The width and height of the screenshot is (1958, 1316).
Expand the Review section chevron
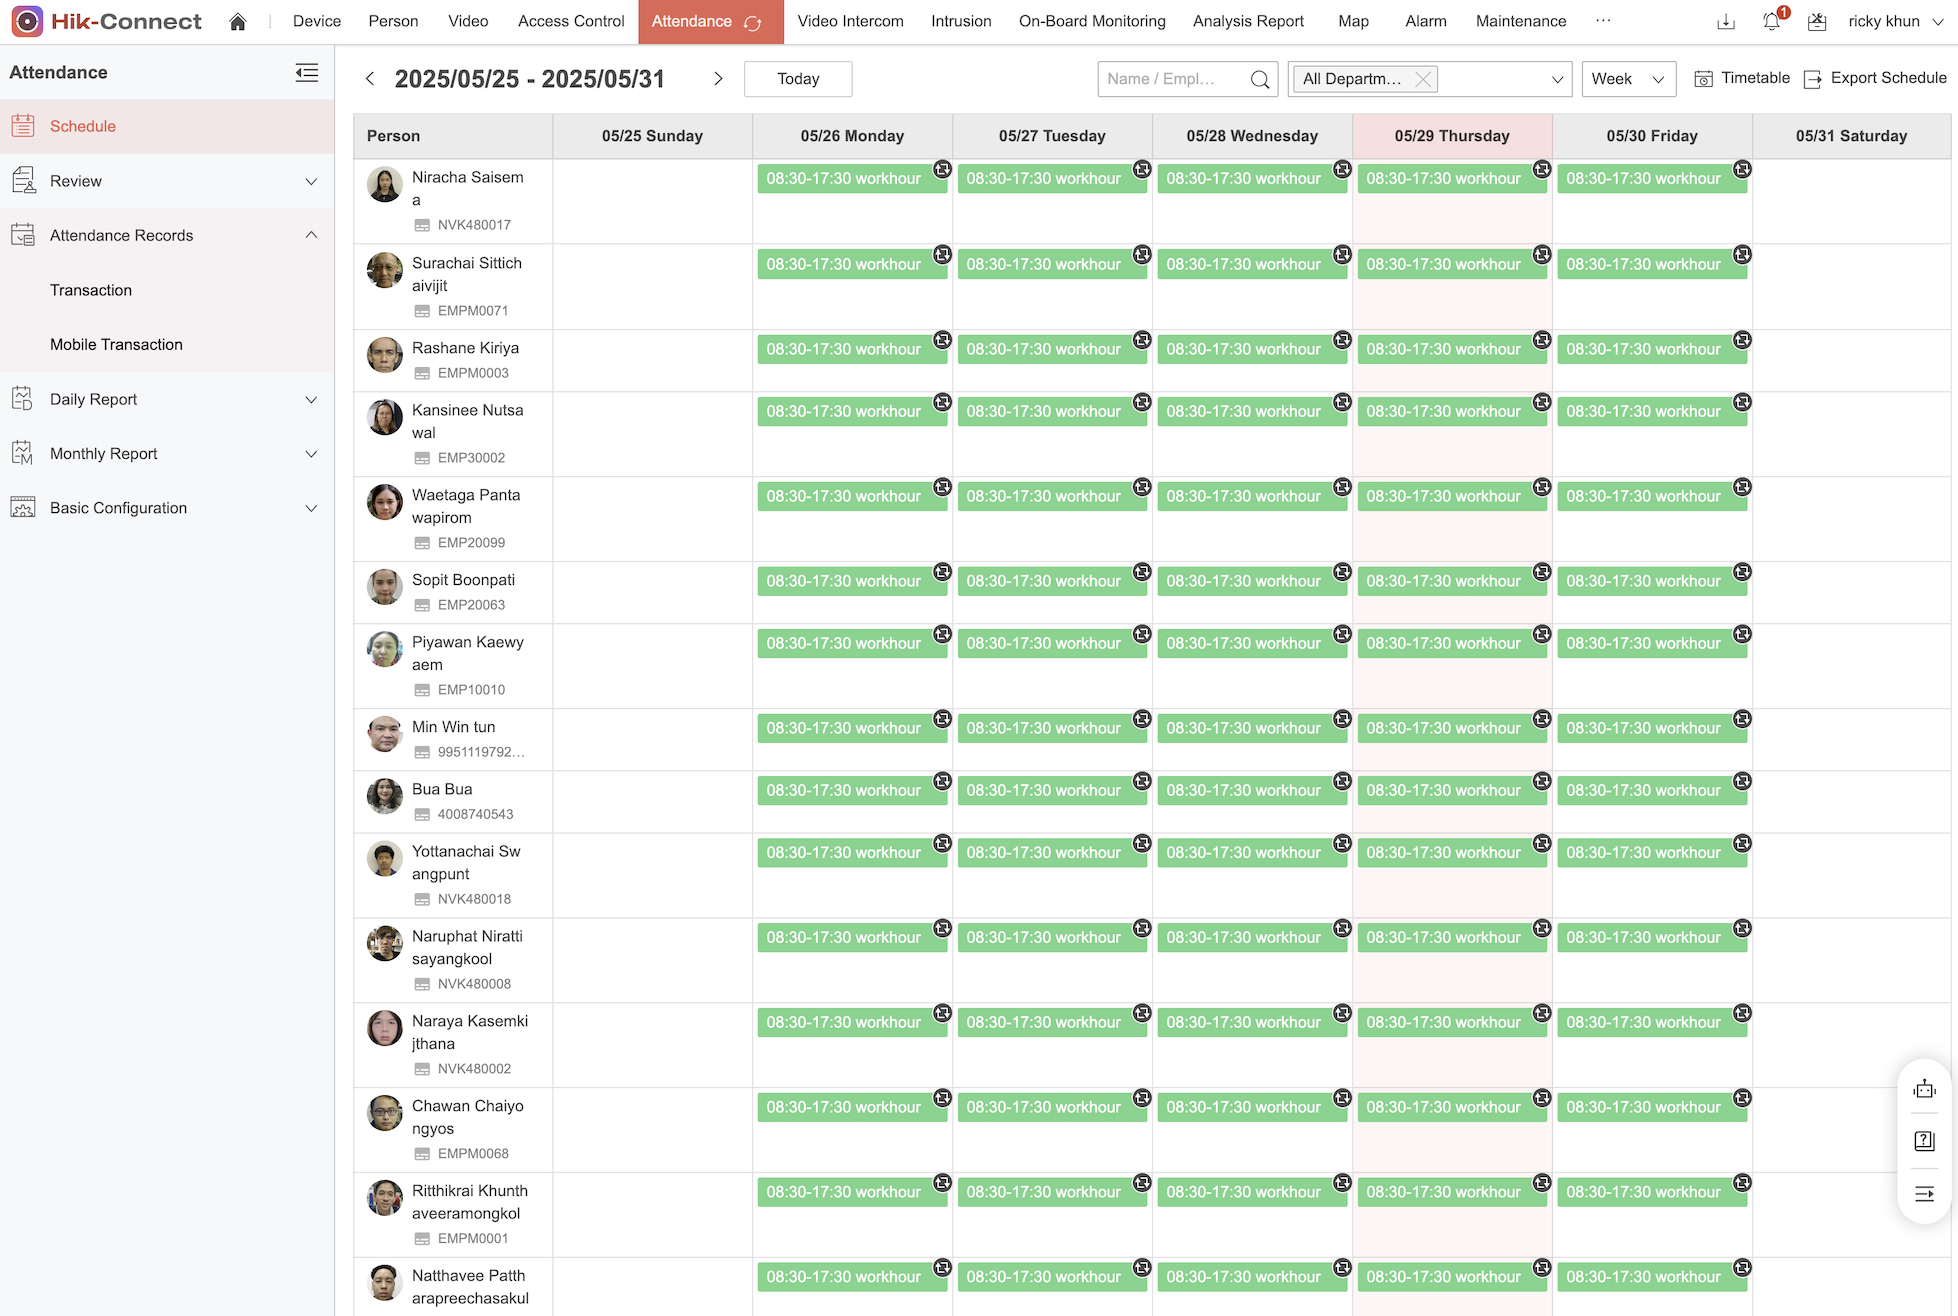tap(311, 182)
